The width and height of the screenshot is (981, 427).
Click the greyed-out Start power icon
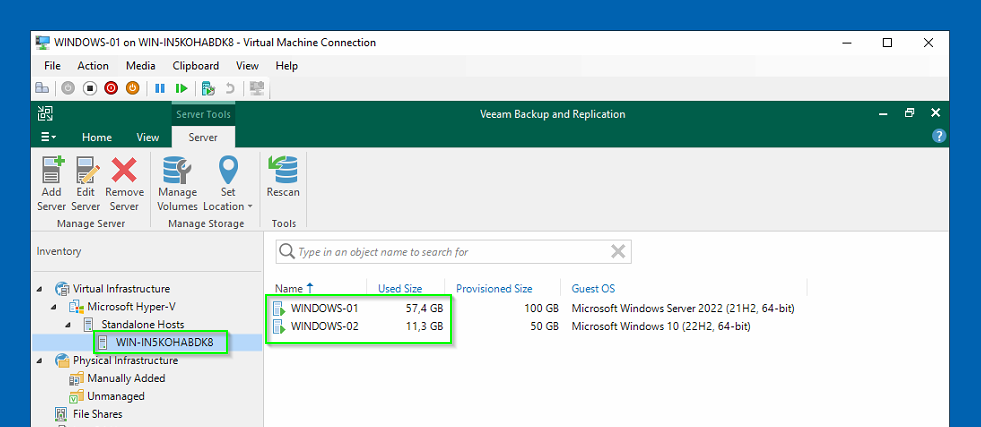point(68,88)
